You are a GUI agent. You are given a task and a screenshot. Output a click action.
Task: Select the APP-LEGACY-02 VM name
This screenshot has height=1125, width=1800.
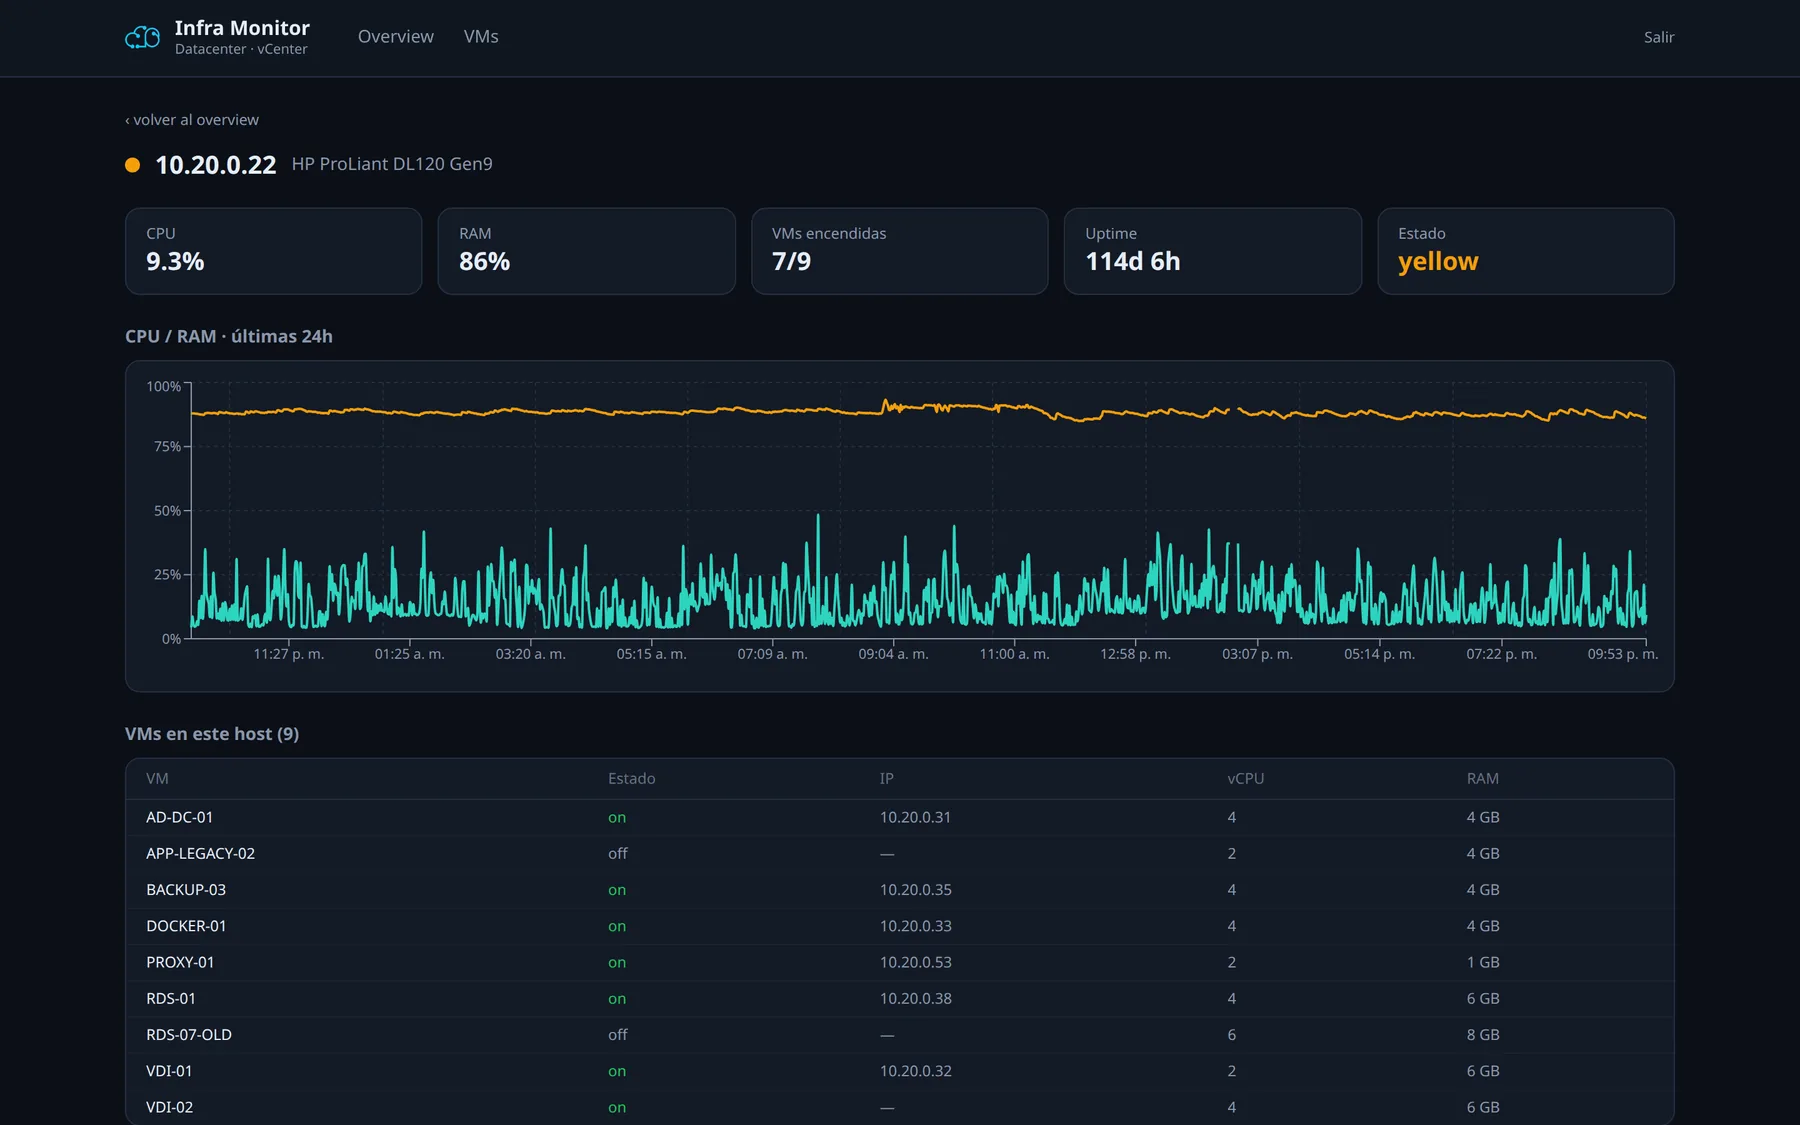coord(200,854)
